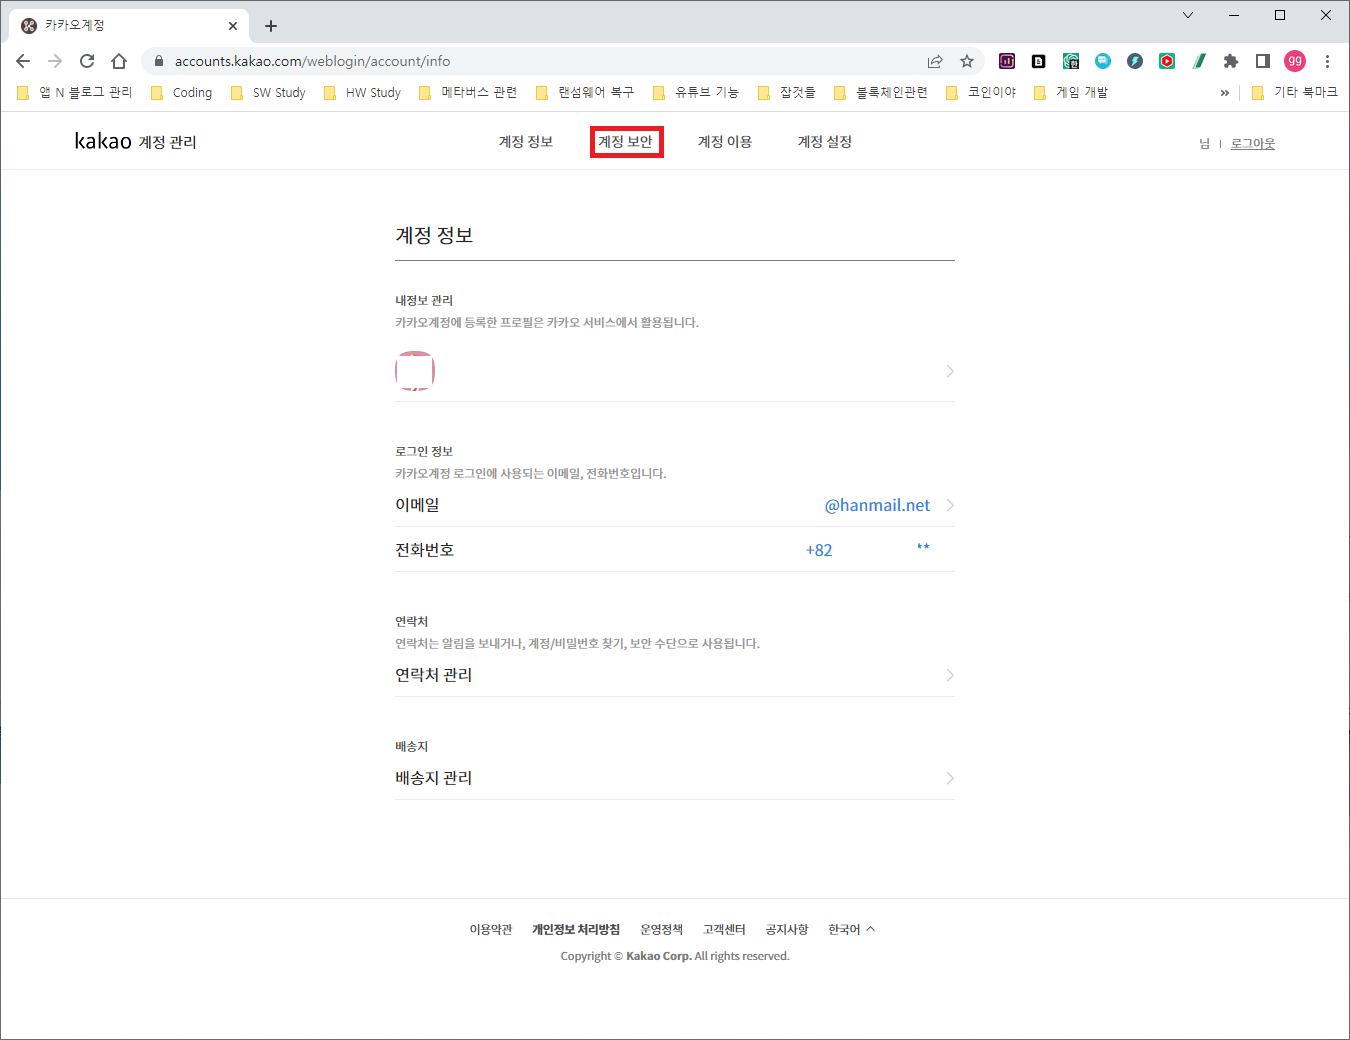The image size is (1350, 1040).
Task: Click the teal chat bubble extension icon
Action: coord(1103,61)
